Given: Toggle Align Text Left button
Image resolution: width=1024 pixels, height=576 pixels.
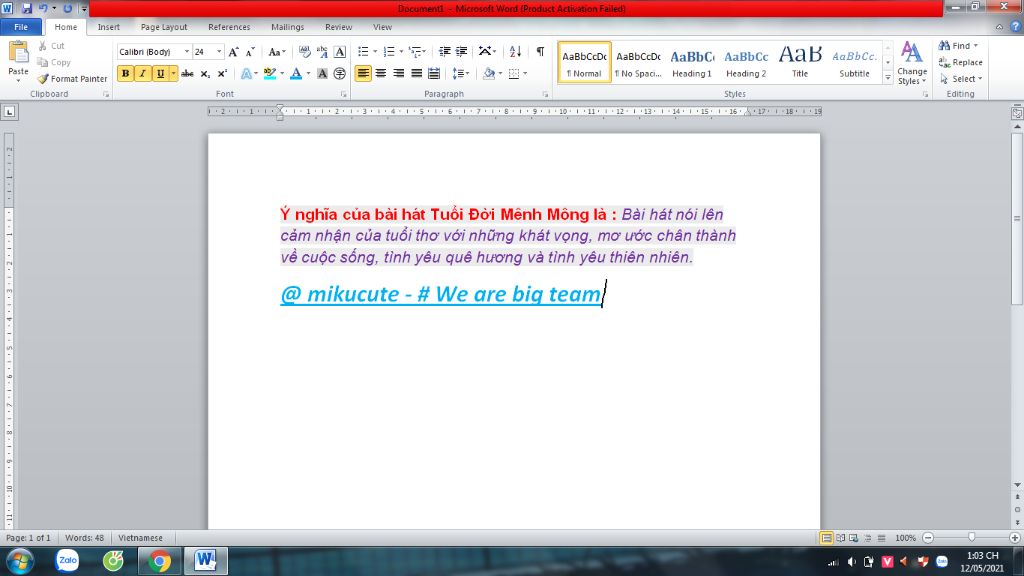Looking at the screenshot, I should (x=363, y=73).
